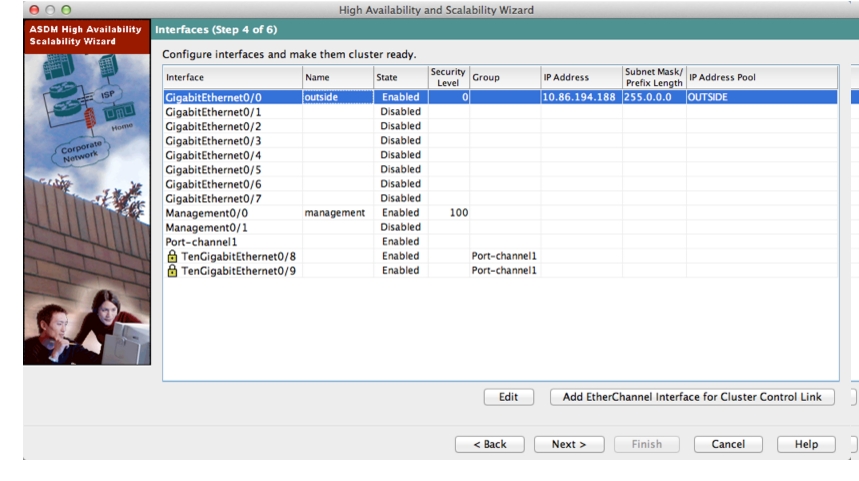Image resolution: width=859 pixels, height=481 pixels.
Task: Click the 'outside' name cell
Action: tap(337, 97)
